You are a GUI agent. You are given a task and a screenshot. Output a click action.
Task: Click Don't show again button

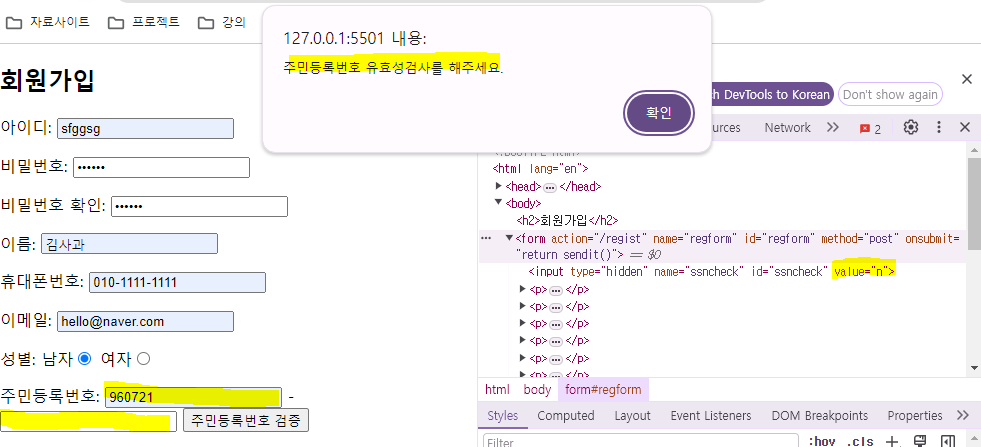pyautogui.click(x=890, y=95)
